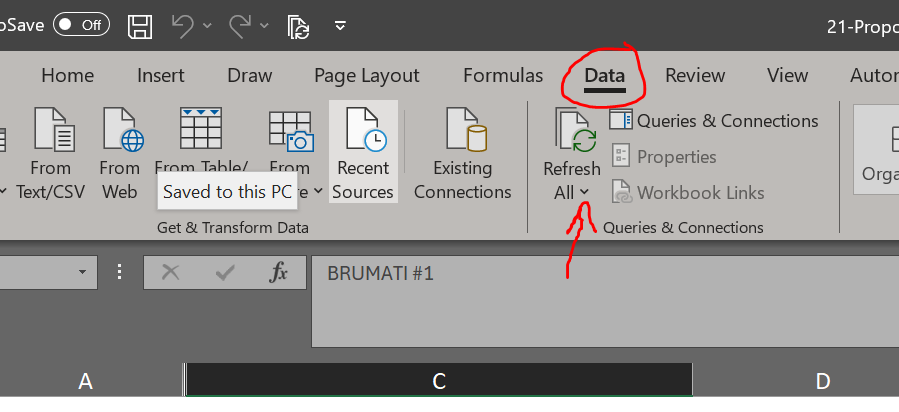The width and height of the screenshot is (899, 412).
Task: Click the Insert Function fx button
Action: click(x=279, y=273)
